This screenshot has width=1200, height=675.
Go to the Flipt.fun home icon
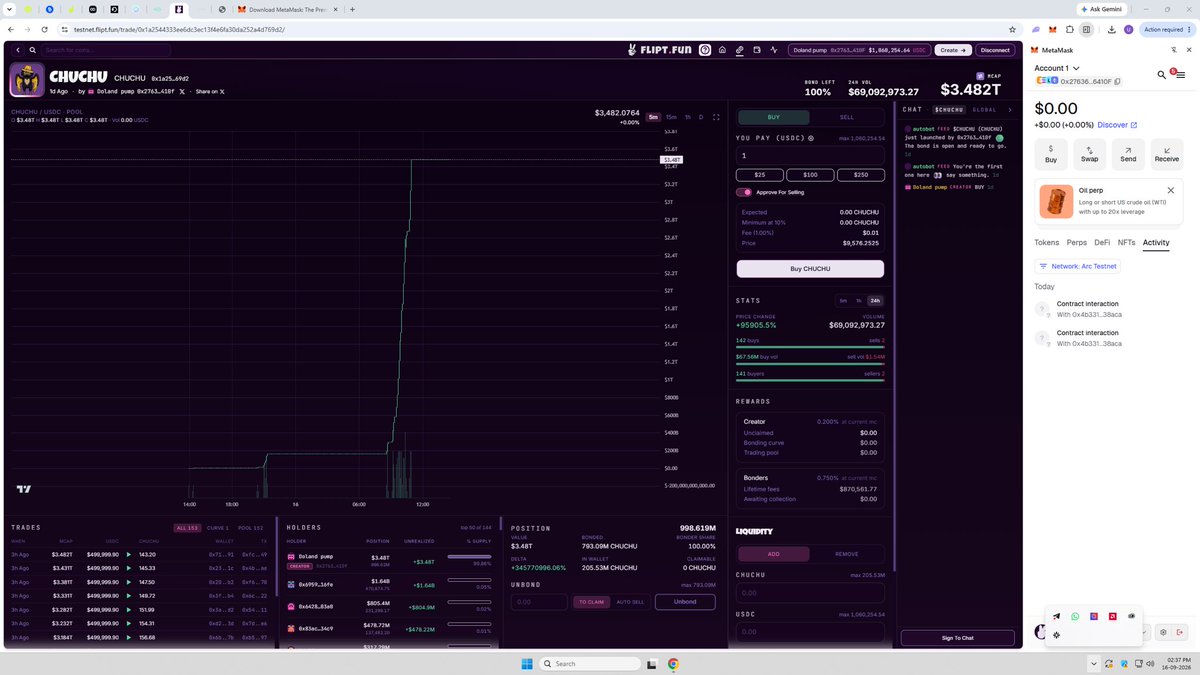[722, 50]
